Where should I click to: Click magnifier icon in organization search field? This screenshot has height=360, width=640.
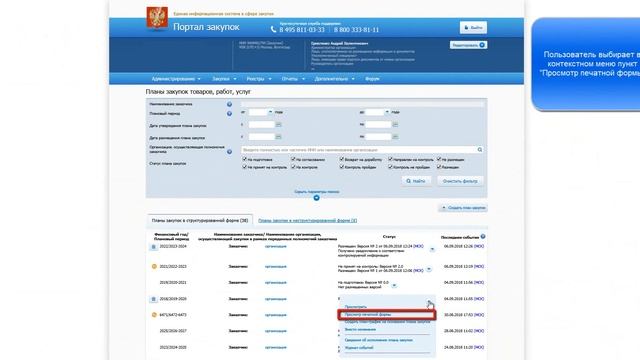tap(480, 150)
